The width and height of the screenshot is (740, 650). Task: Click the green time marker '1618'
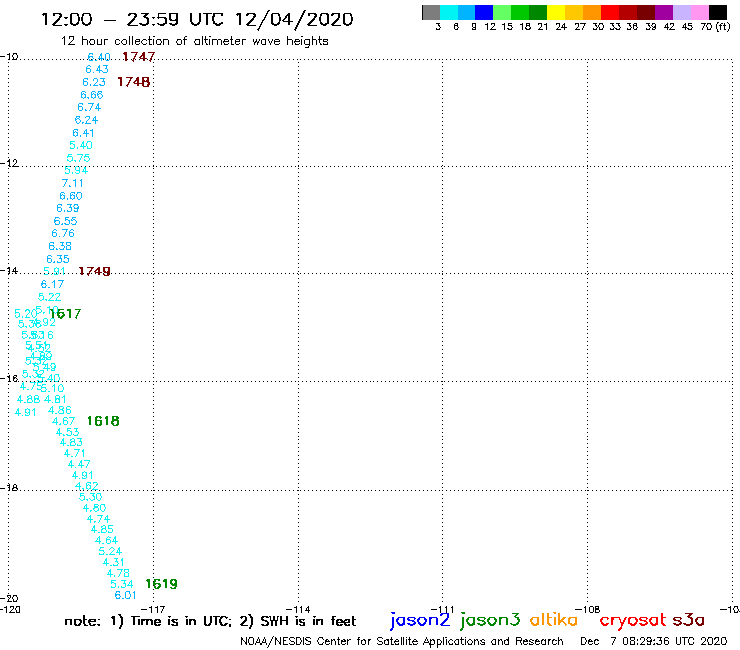pyautogui.click(x=103, y=421)
